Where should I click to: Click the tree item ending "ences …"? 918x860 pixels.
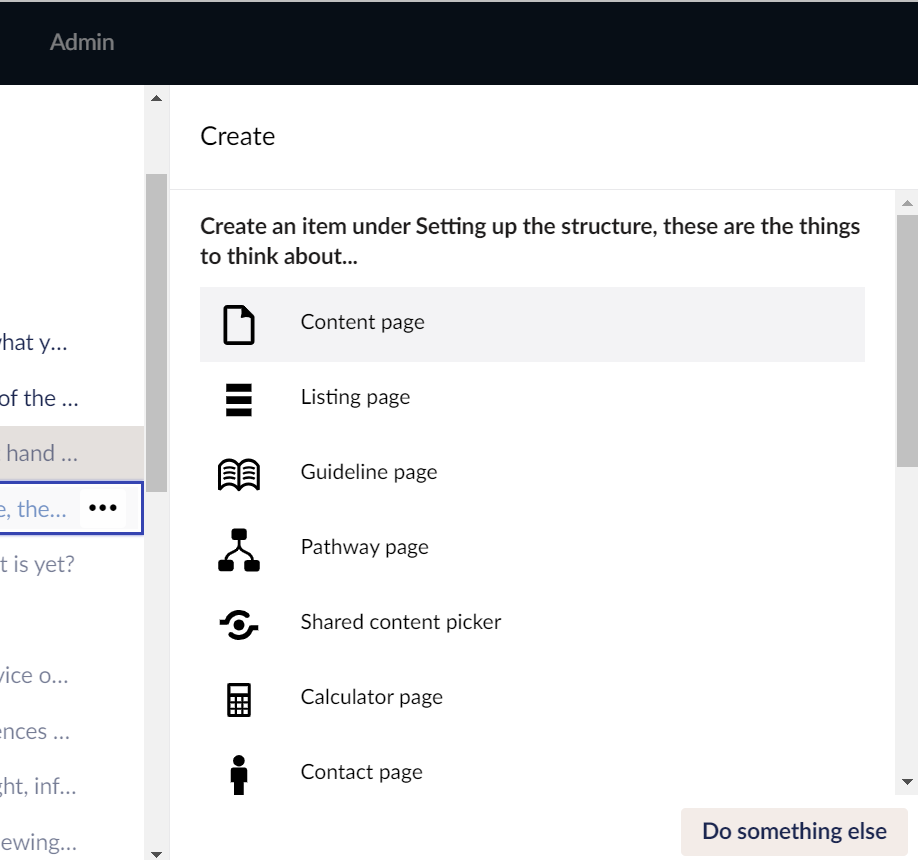35,731
